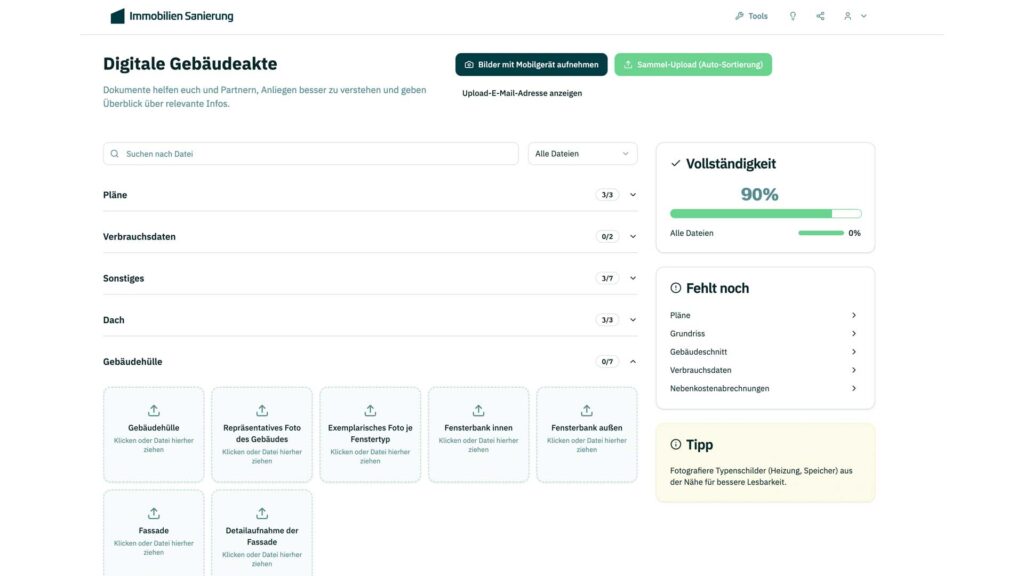Open the Tools menu
1024x576 pixels.
[751, 16]
